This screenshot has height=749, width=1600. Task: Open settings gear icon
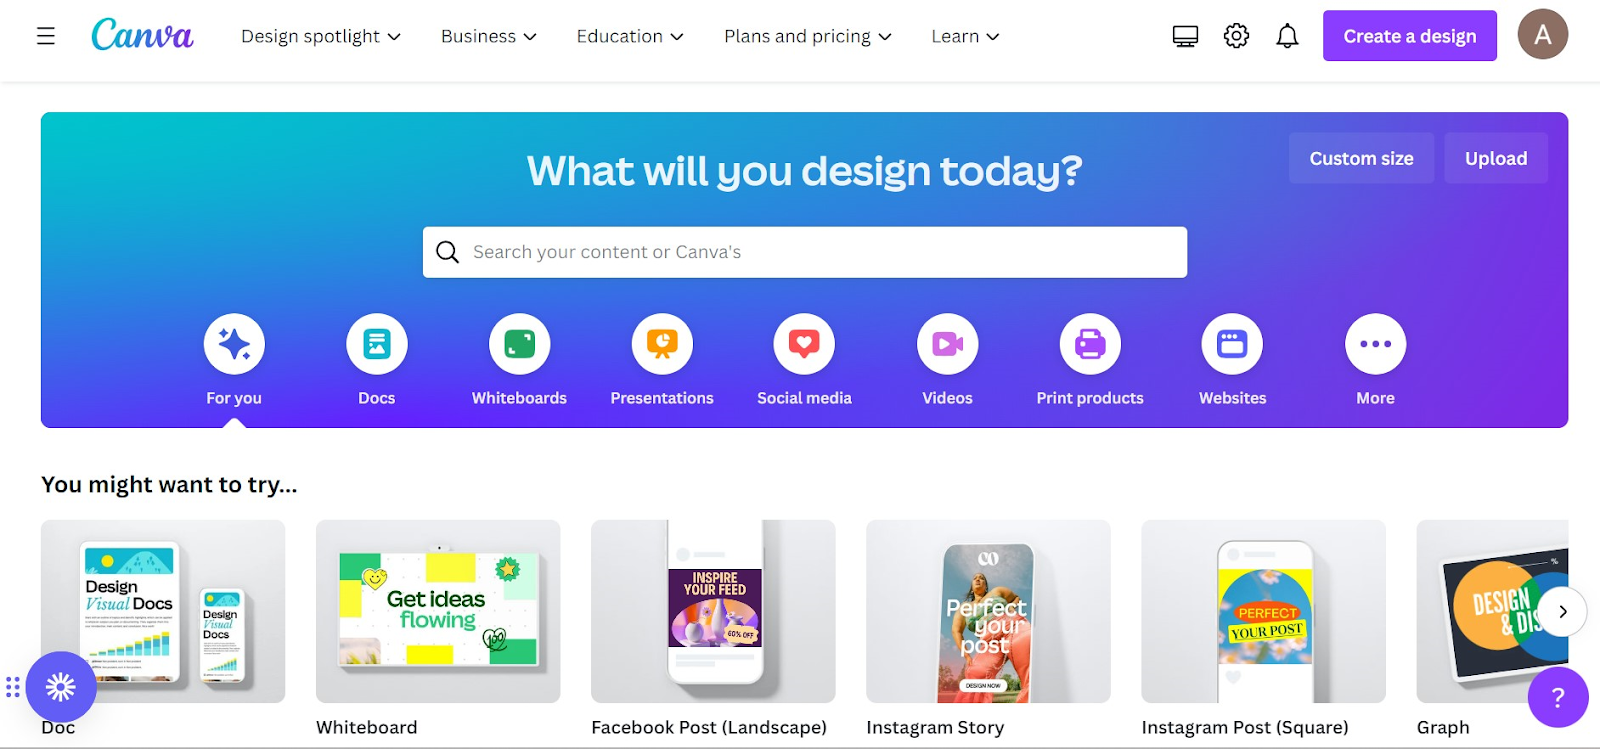click(x=1236, y=36)
